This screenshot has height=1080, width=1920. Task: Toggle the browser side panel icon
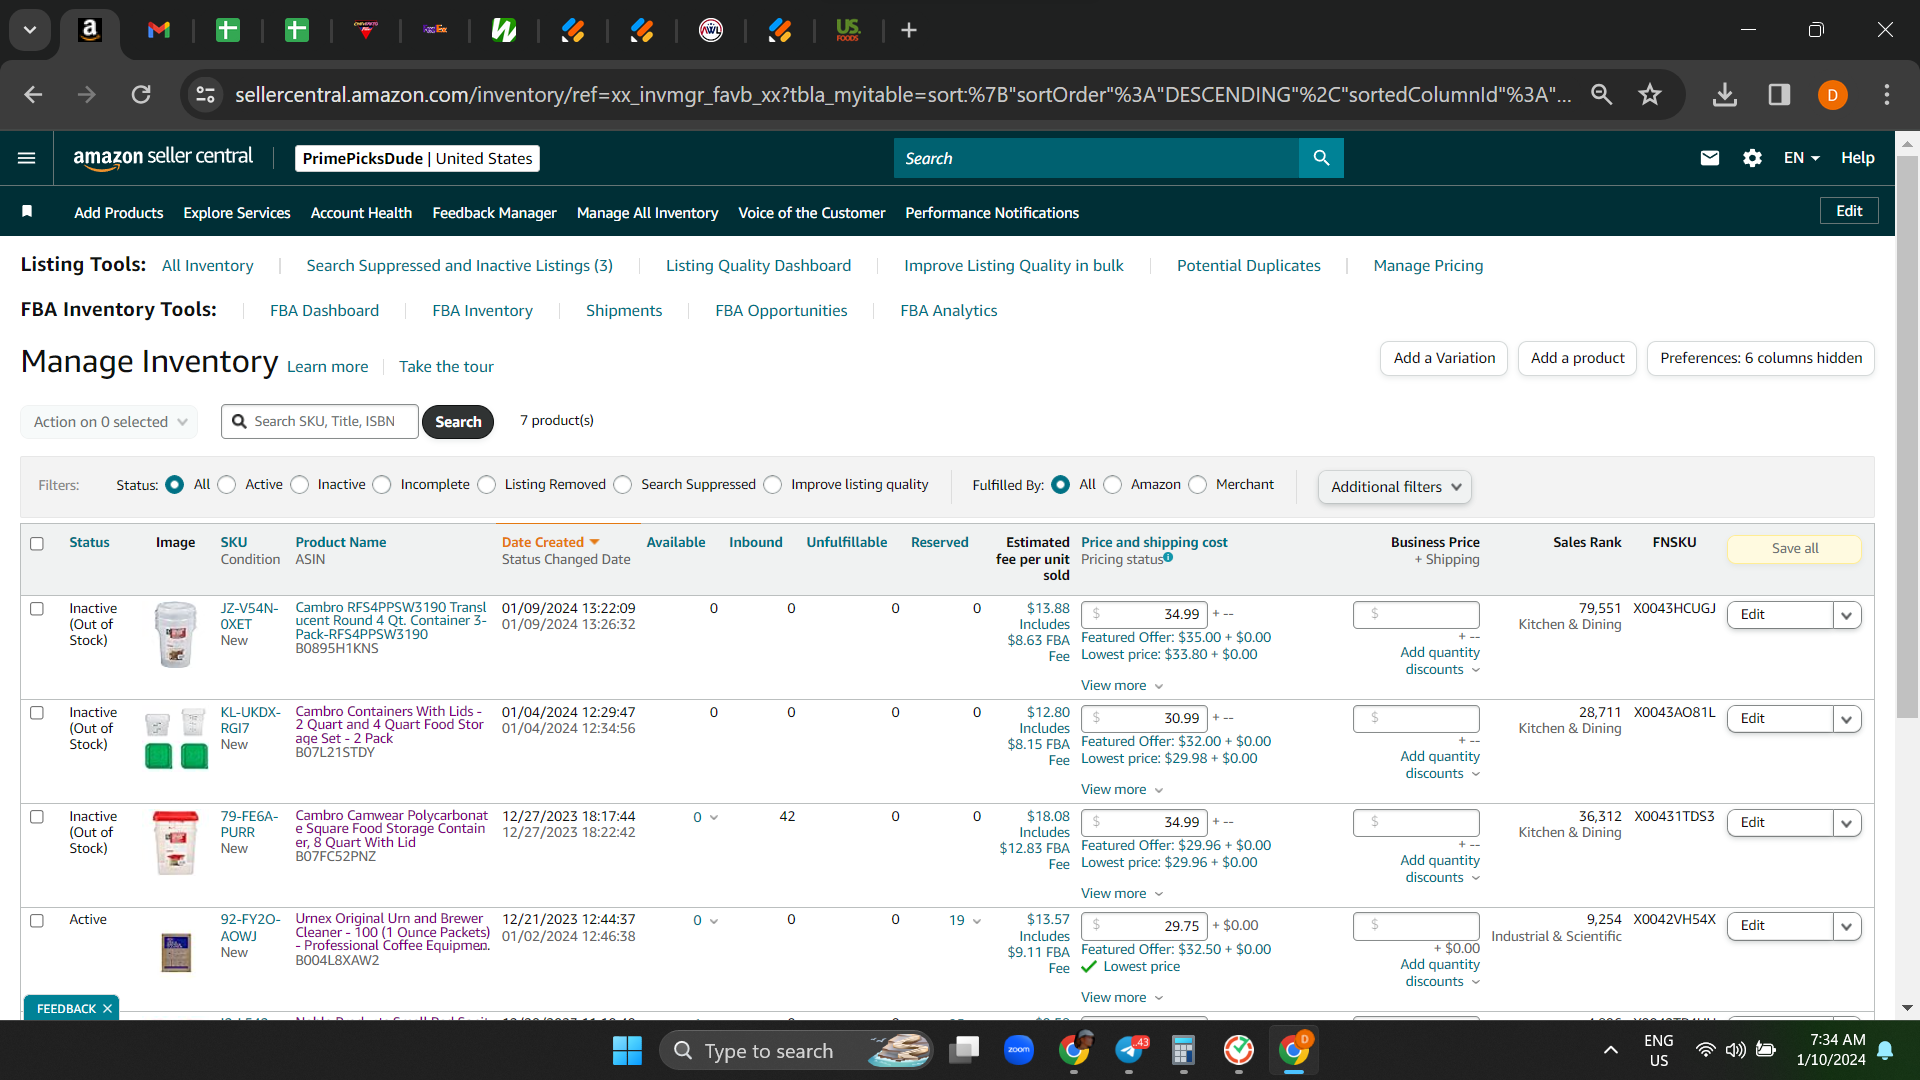(x=1779, y=94)
